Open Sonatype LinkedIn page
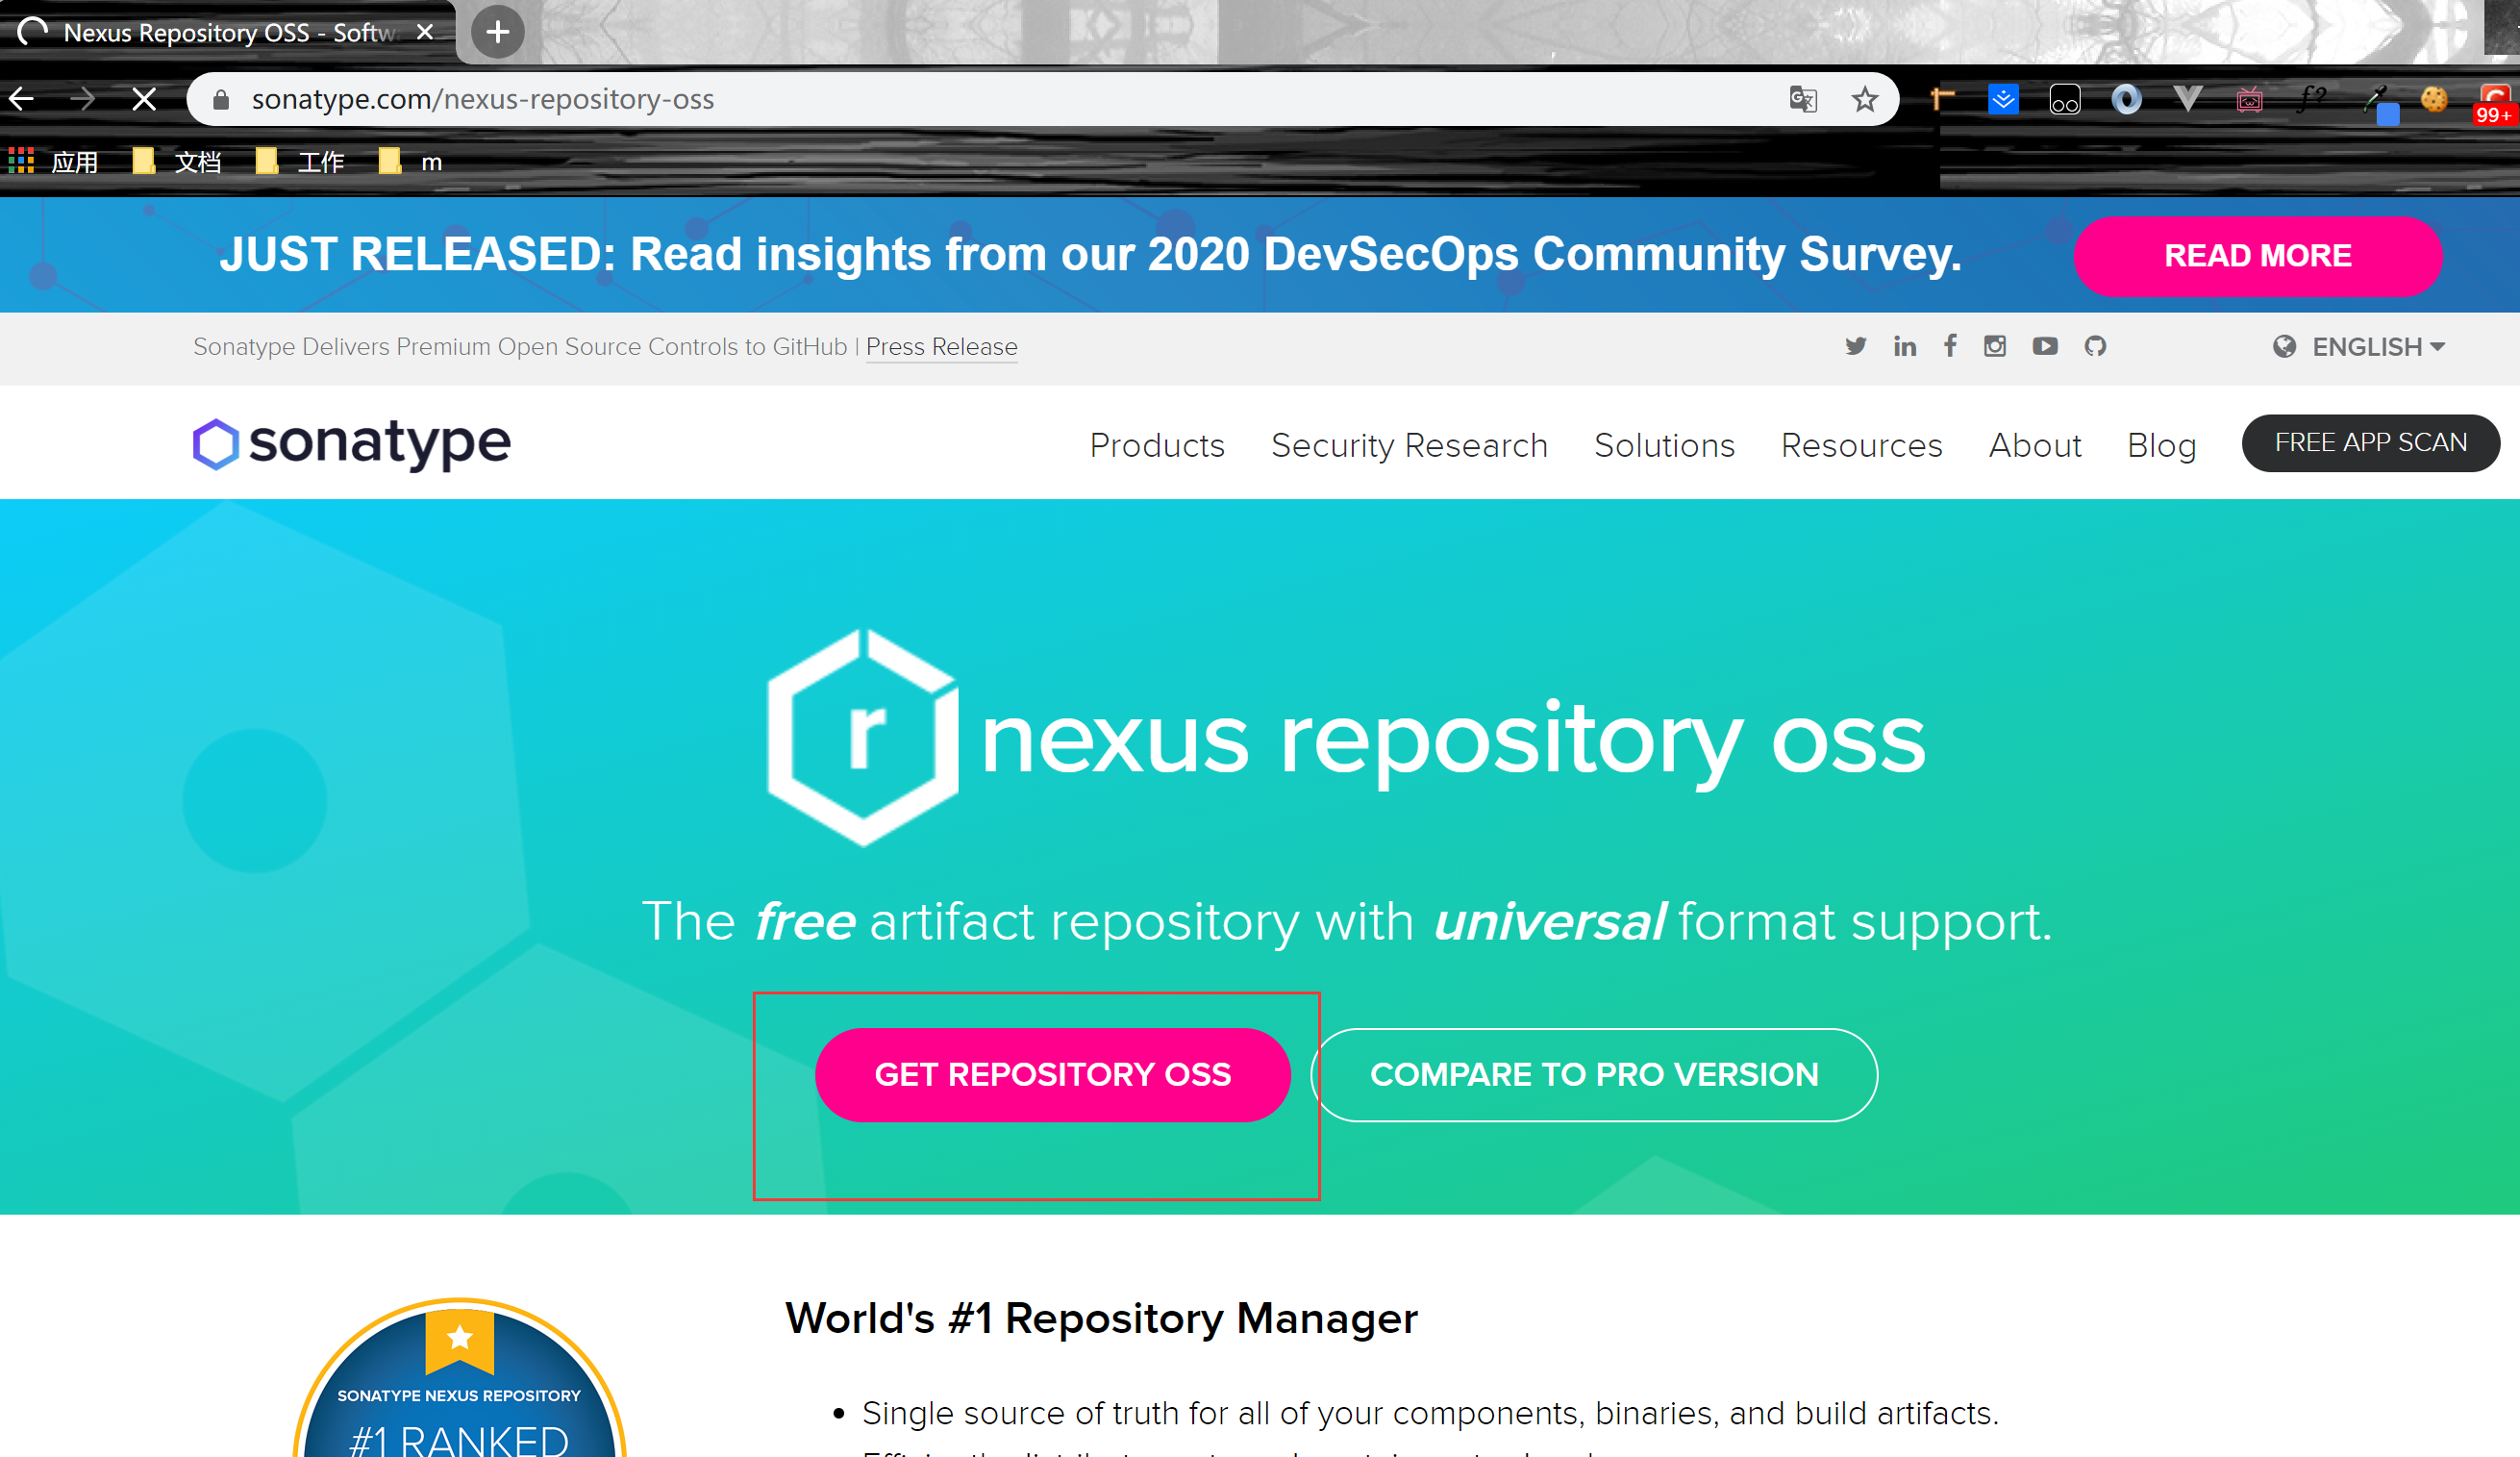Viewport: 2520px width, 1457px height. point(1904,346)
